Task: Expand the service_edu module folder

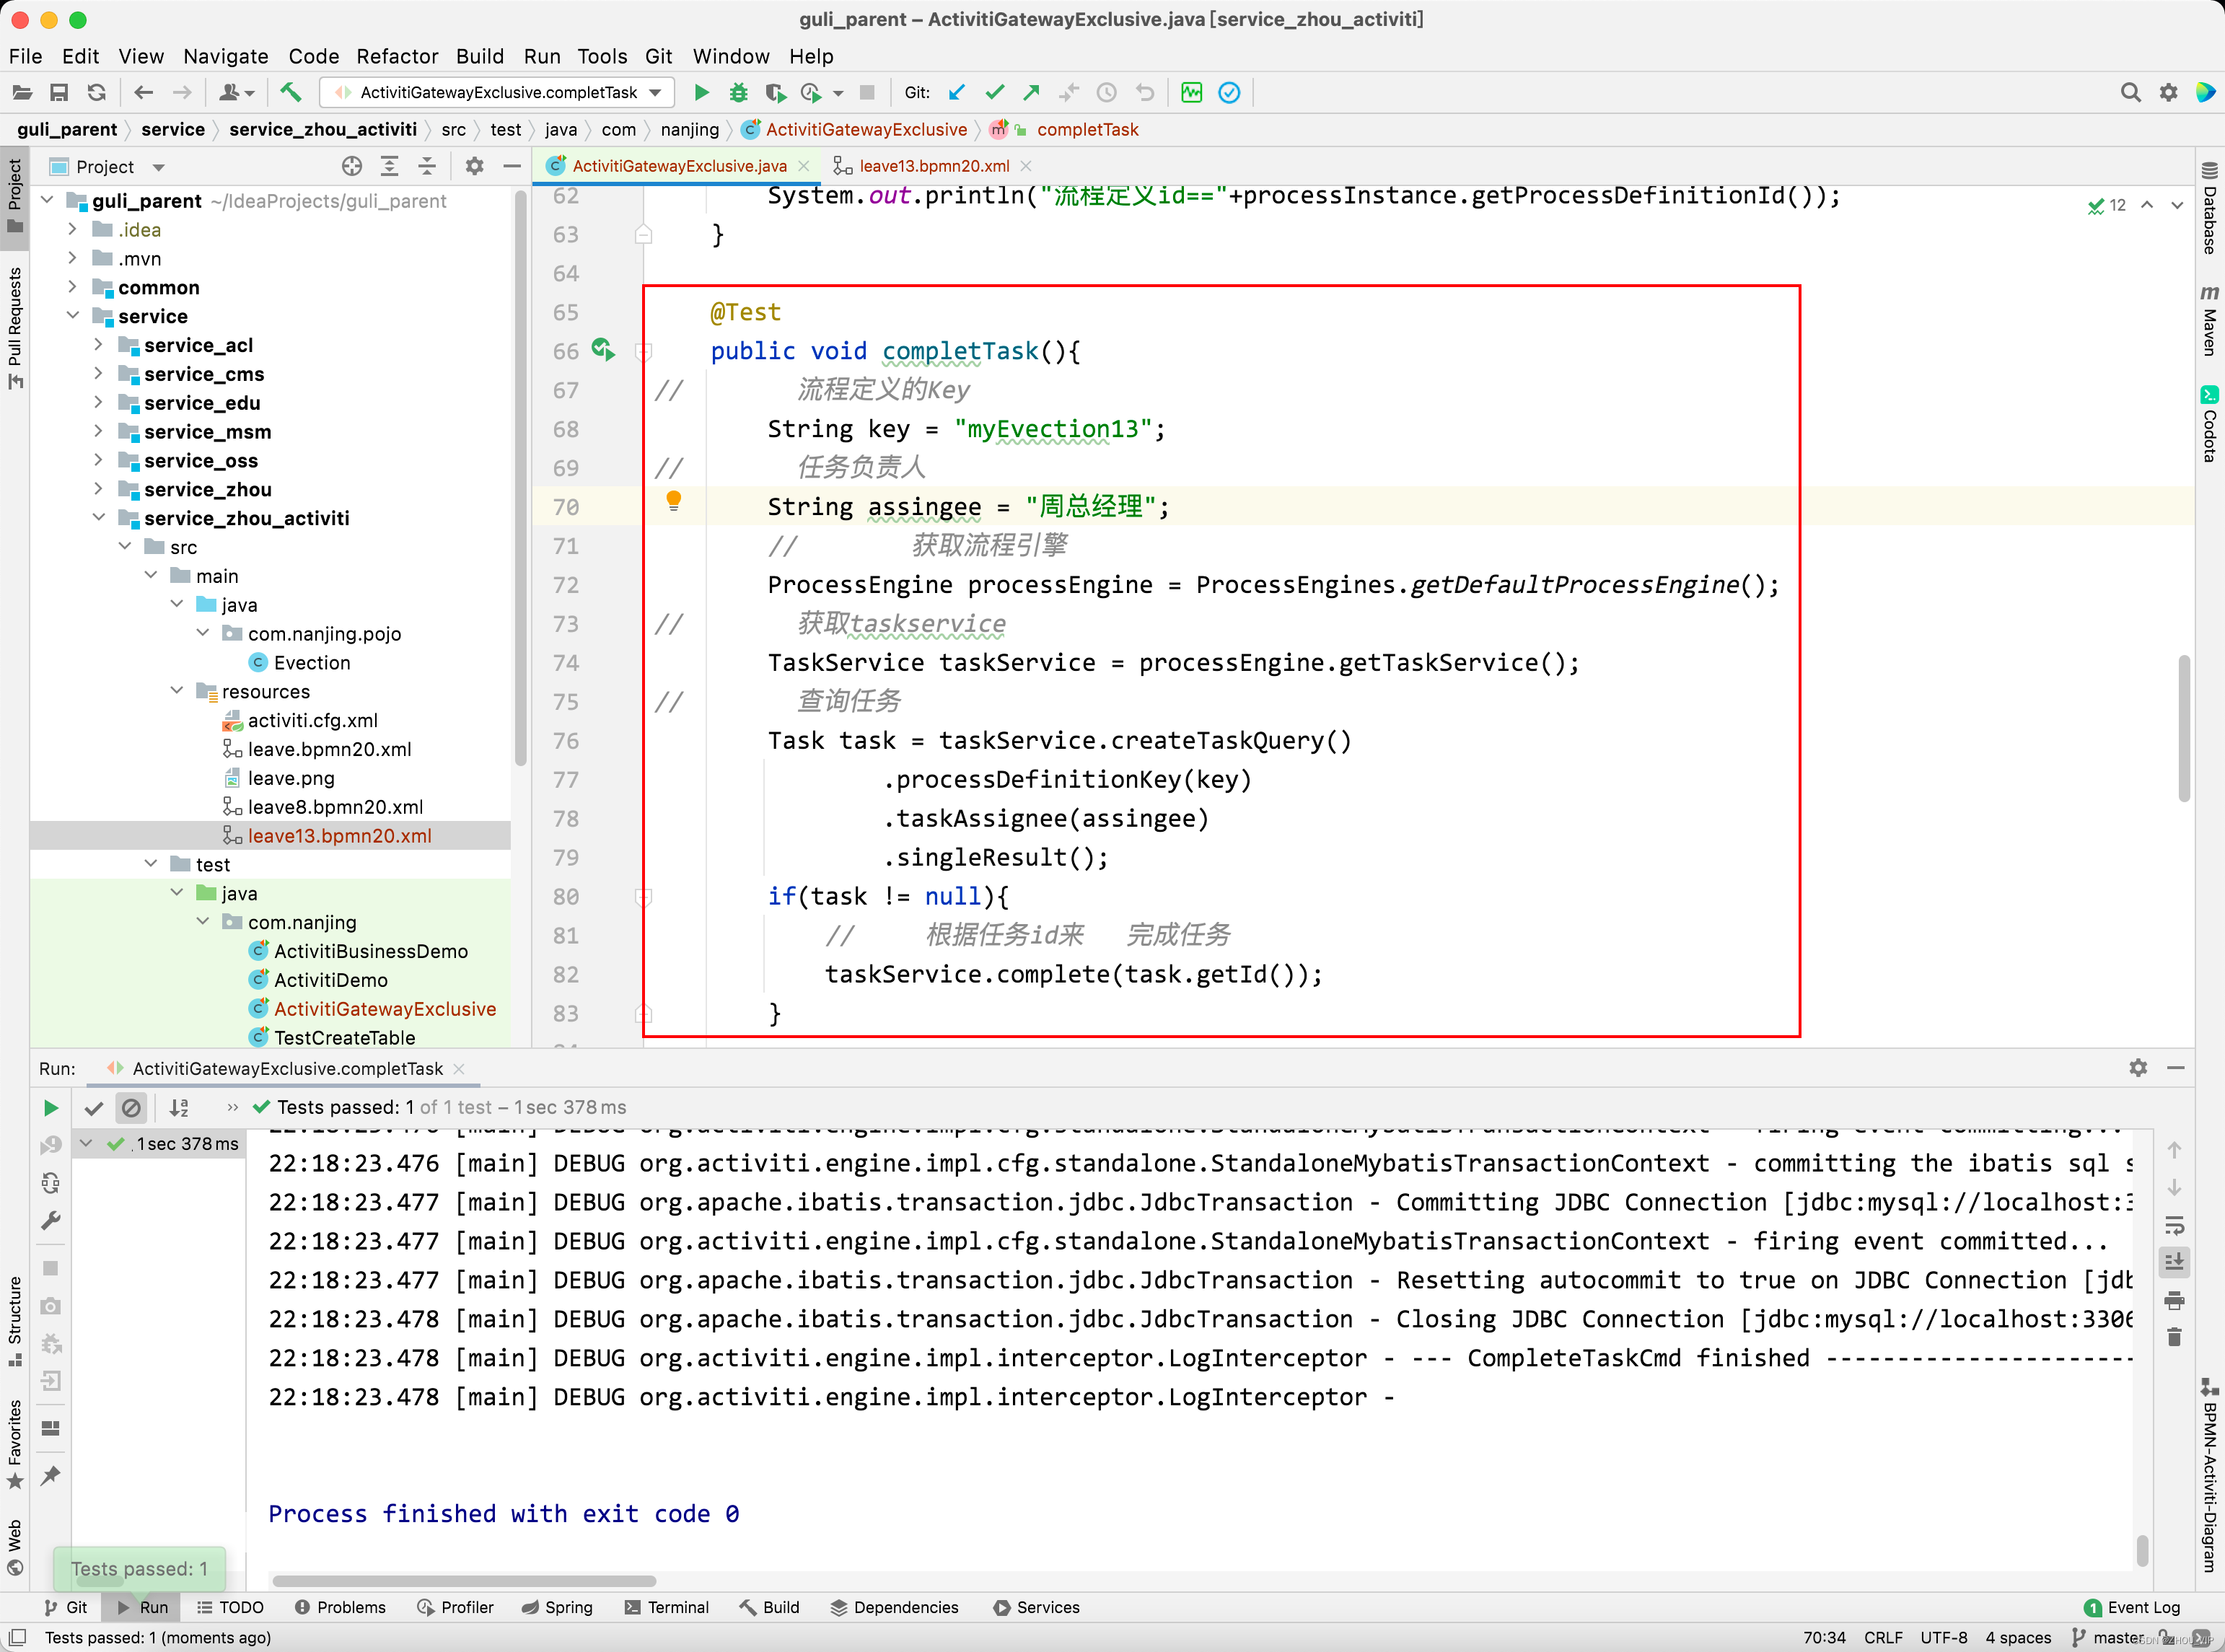Action: [98, 403]
